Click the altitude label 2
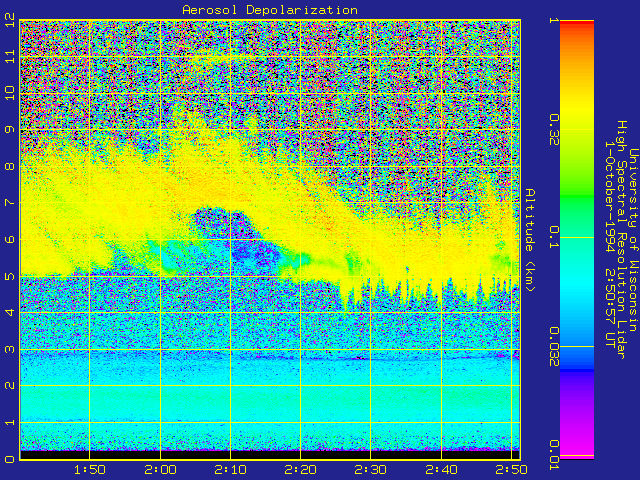The height and width of the screenshot is (480, 640). 10,385
